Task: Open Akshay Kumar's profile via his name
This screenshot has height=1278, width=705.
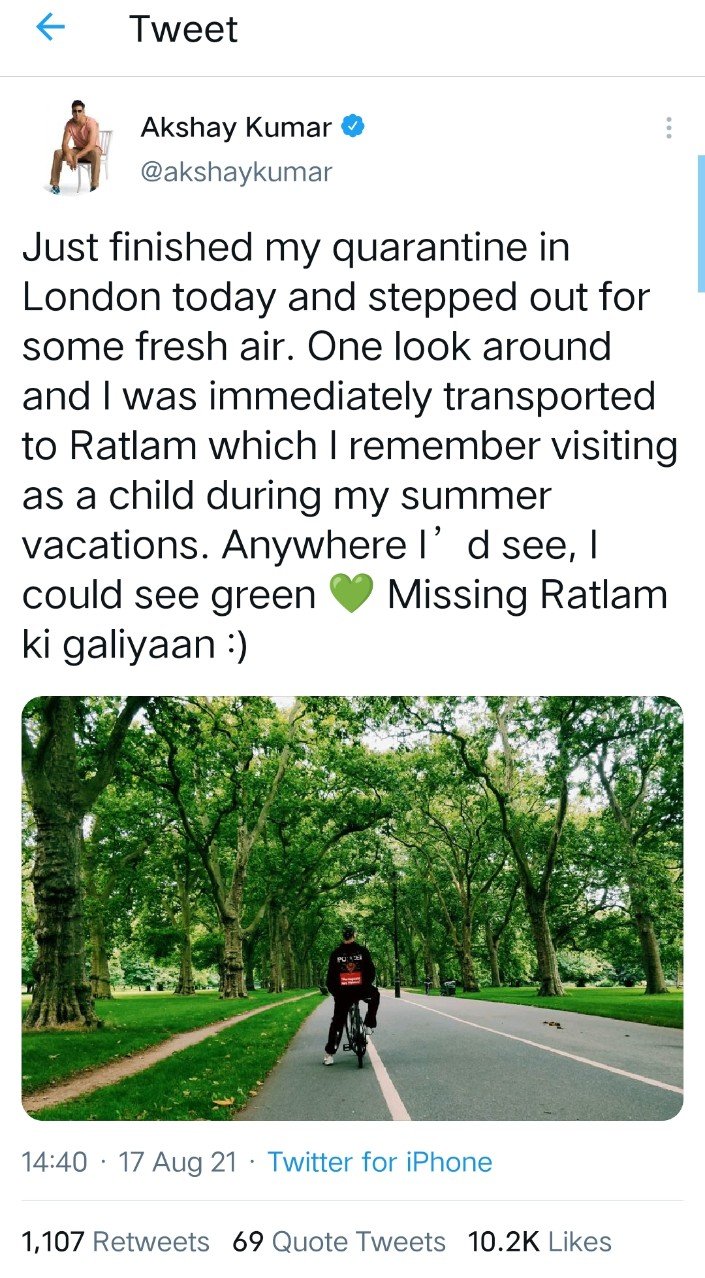Action: pos(240,127)
